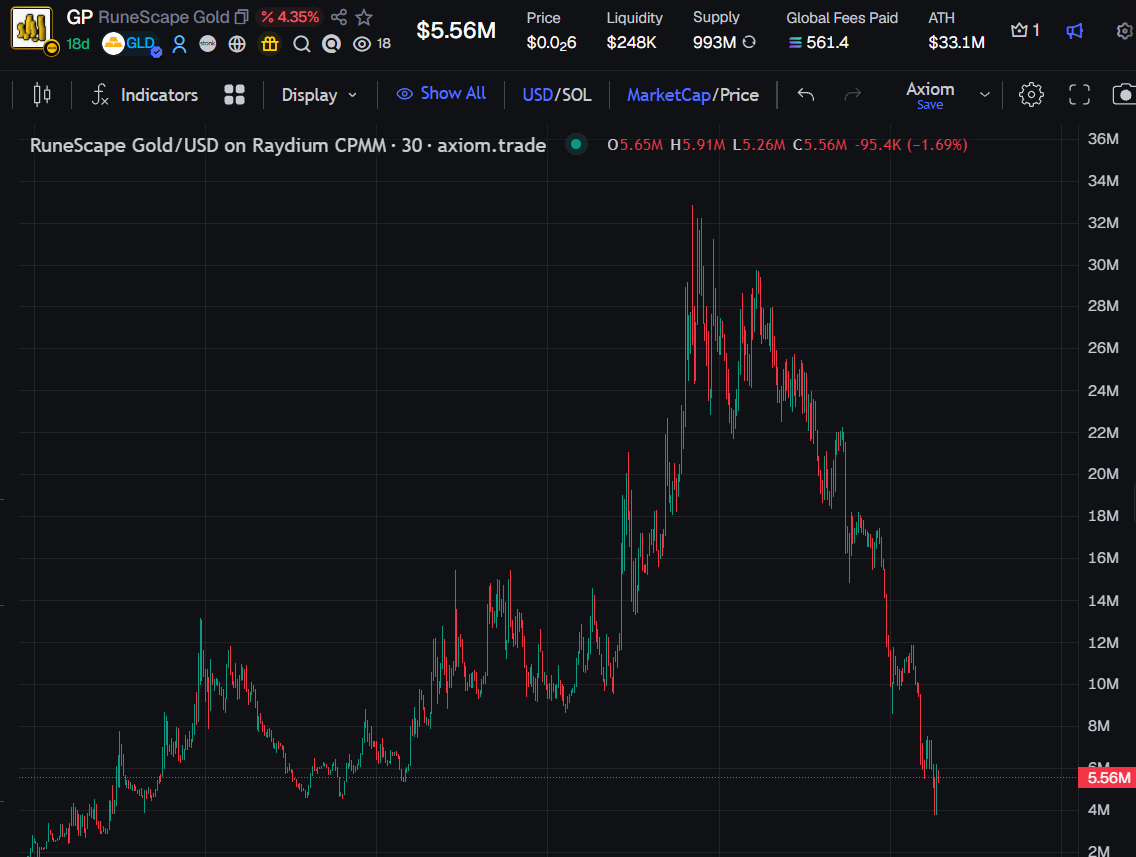The image size is (1136, 857).
Task: Open the Indicators menu
Action: [x=145, y=95]
